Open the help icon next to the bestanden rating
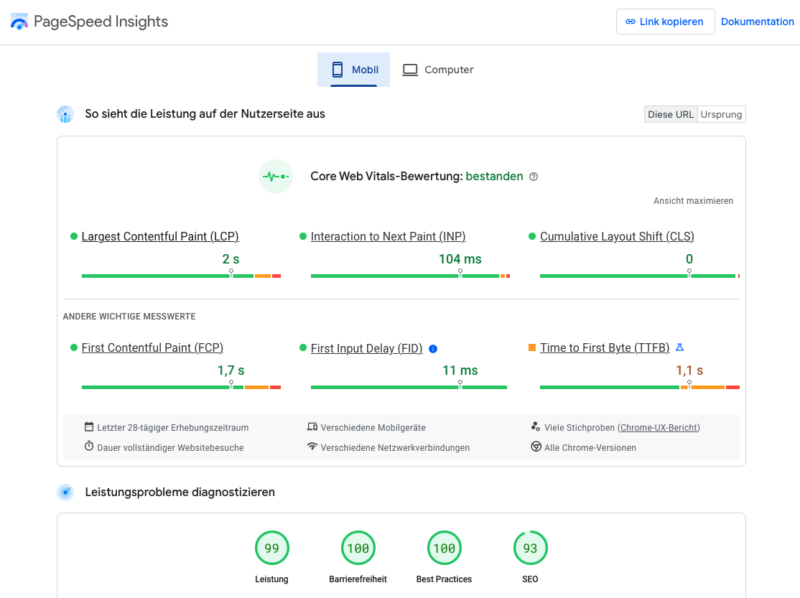 [534, 176]
